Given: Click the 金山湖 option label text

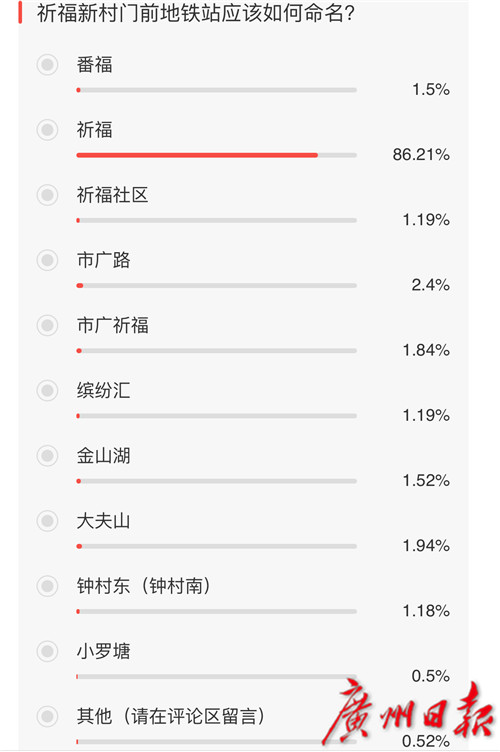Looking at the screenshot, I should coord(104,456).
